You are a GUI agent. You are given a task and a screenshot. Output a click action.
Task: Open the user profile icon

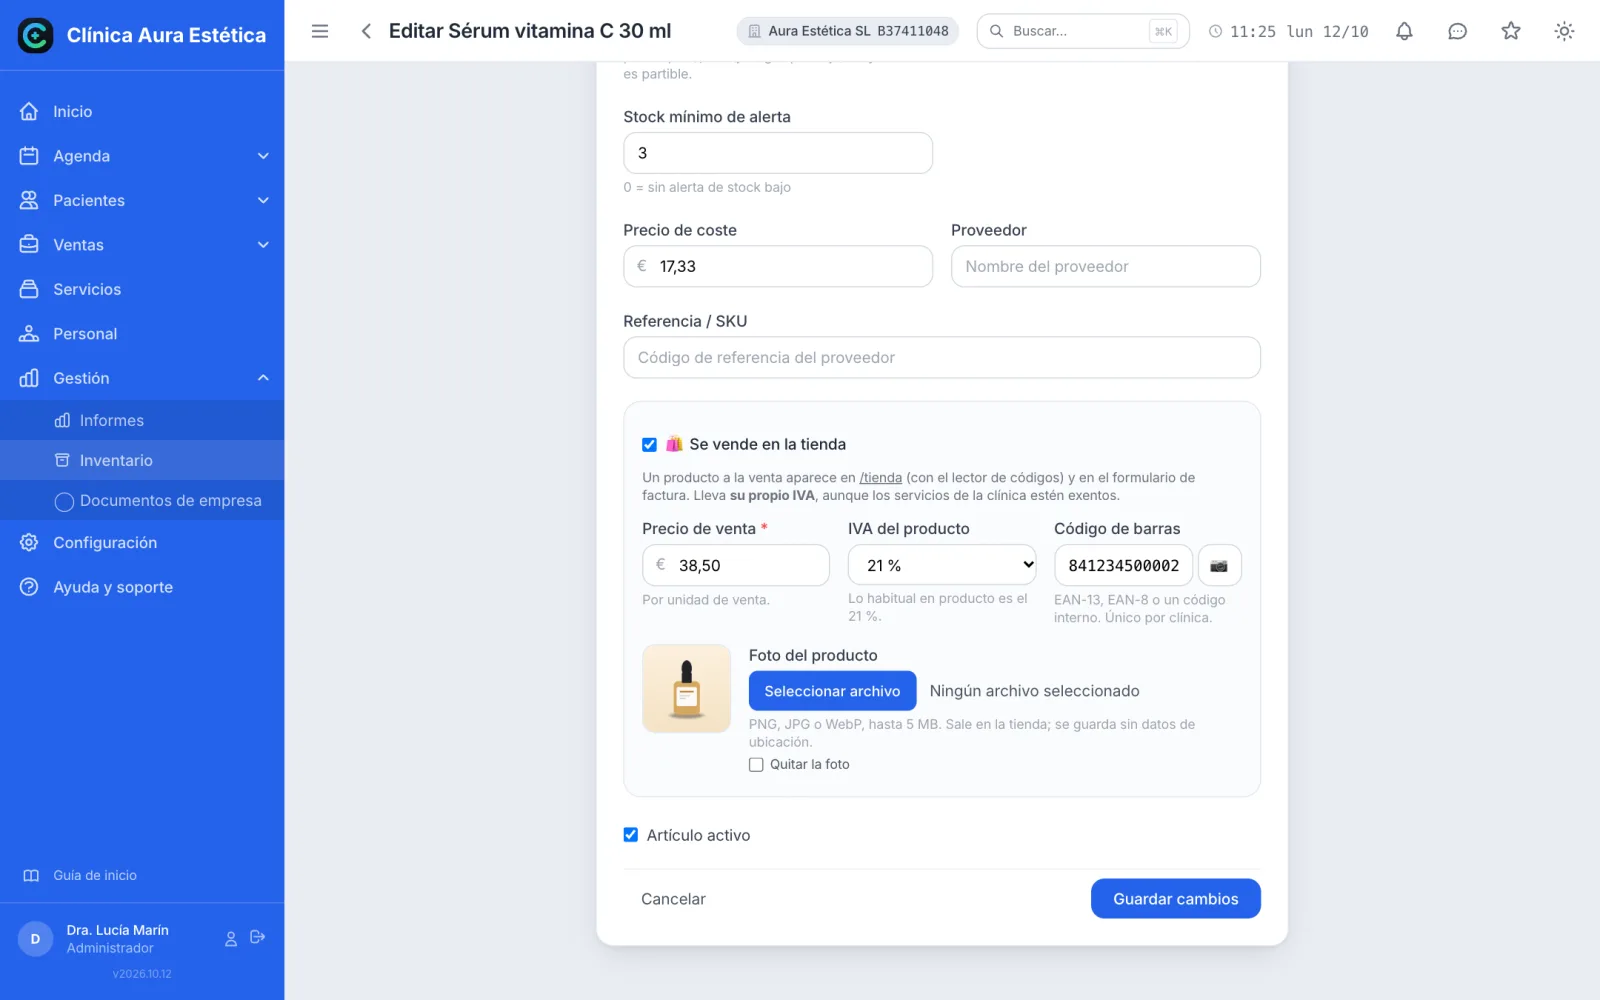pyautogui.click(x=231, y=938)
